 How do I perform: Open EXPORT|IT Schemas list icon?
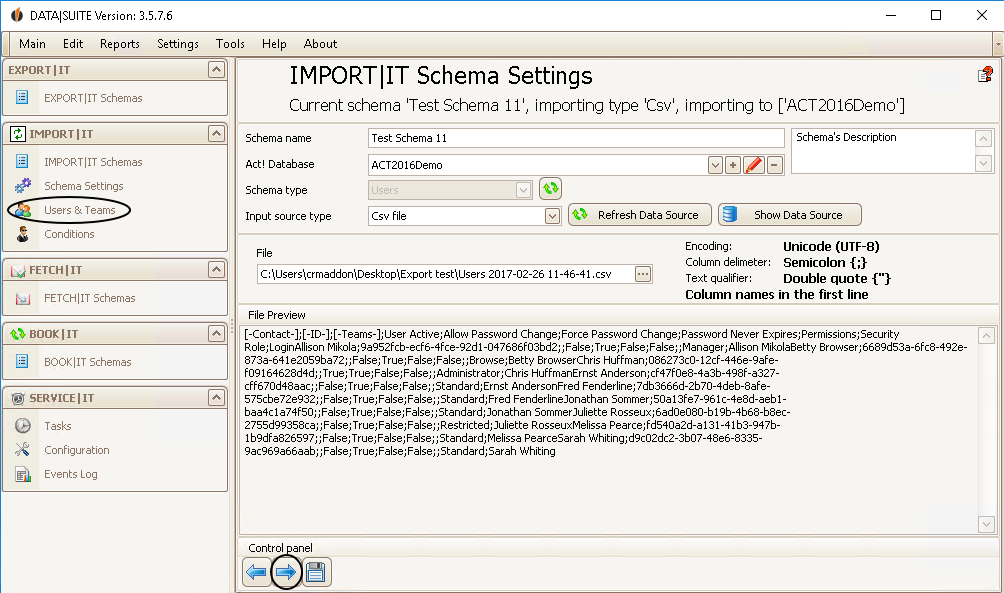[22, 97]
